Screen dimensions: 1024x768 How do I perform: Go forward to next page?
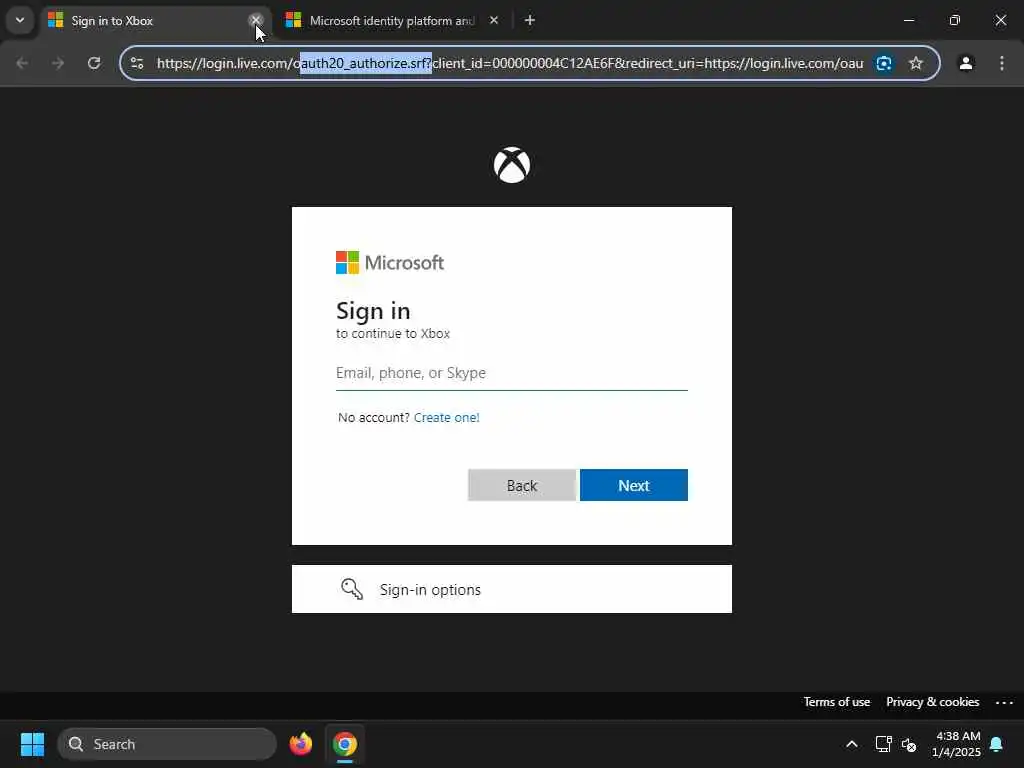(58, 63)
